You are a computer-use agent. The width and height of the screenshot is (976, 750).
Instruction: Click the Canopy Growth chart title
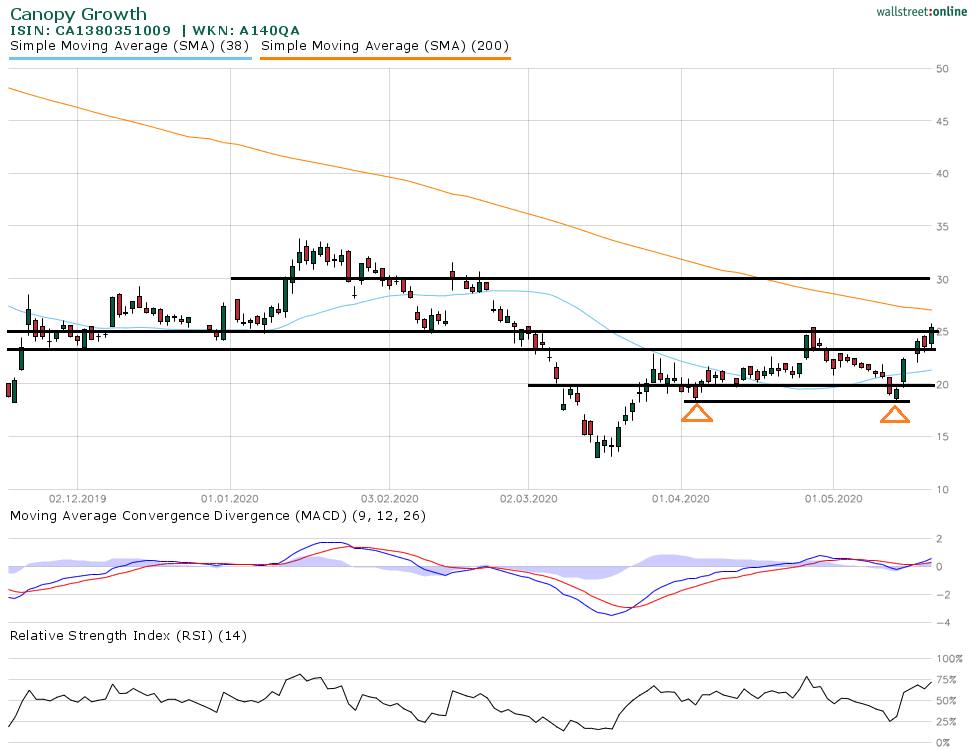(78, 14)
